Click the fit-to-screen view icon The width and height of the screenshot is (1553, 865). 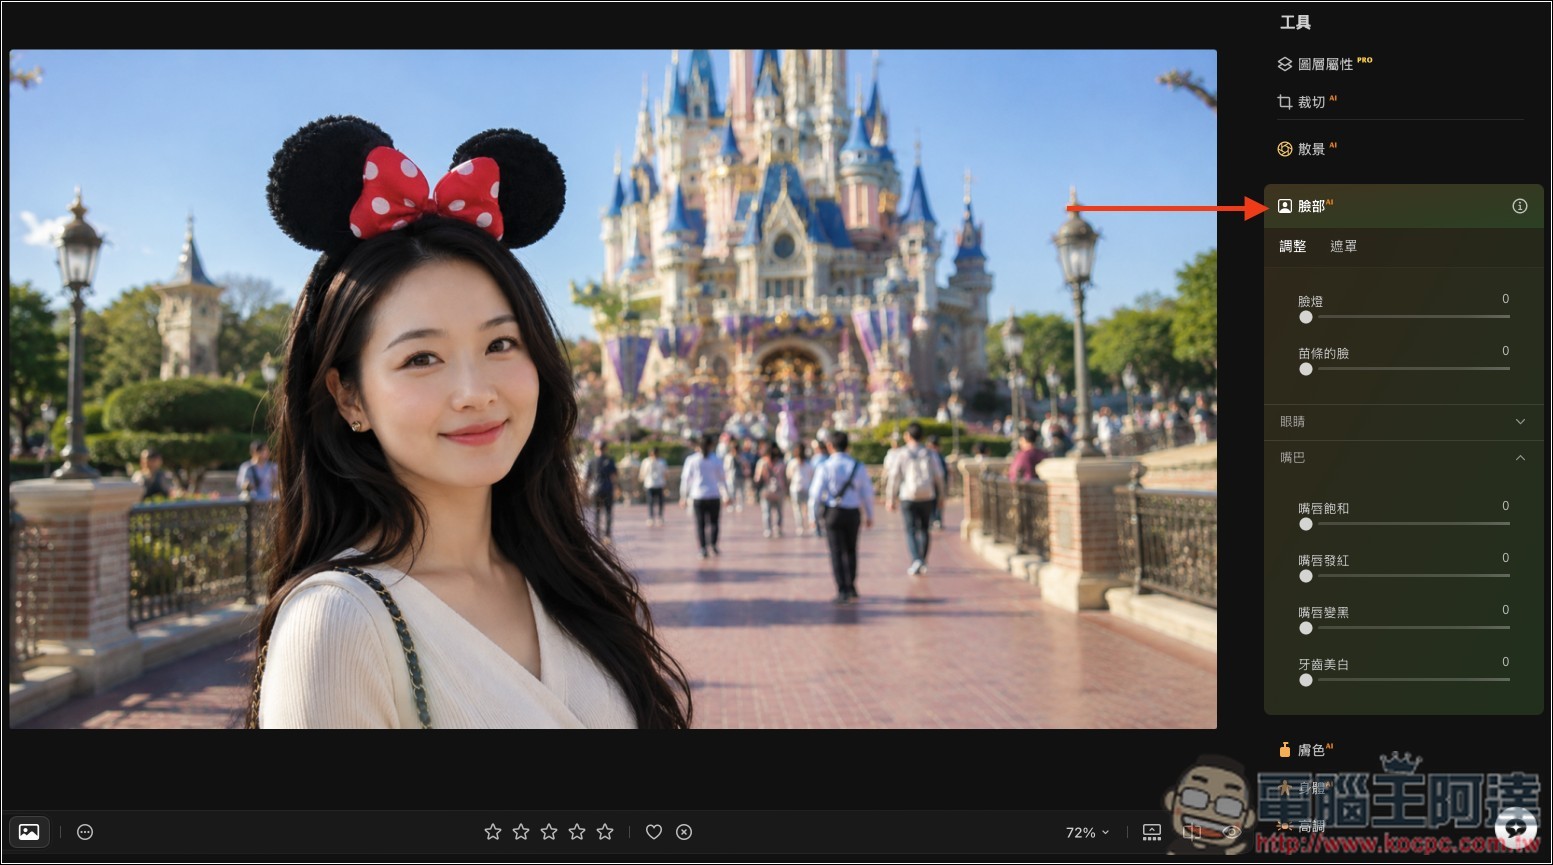click(1152, 832)
